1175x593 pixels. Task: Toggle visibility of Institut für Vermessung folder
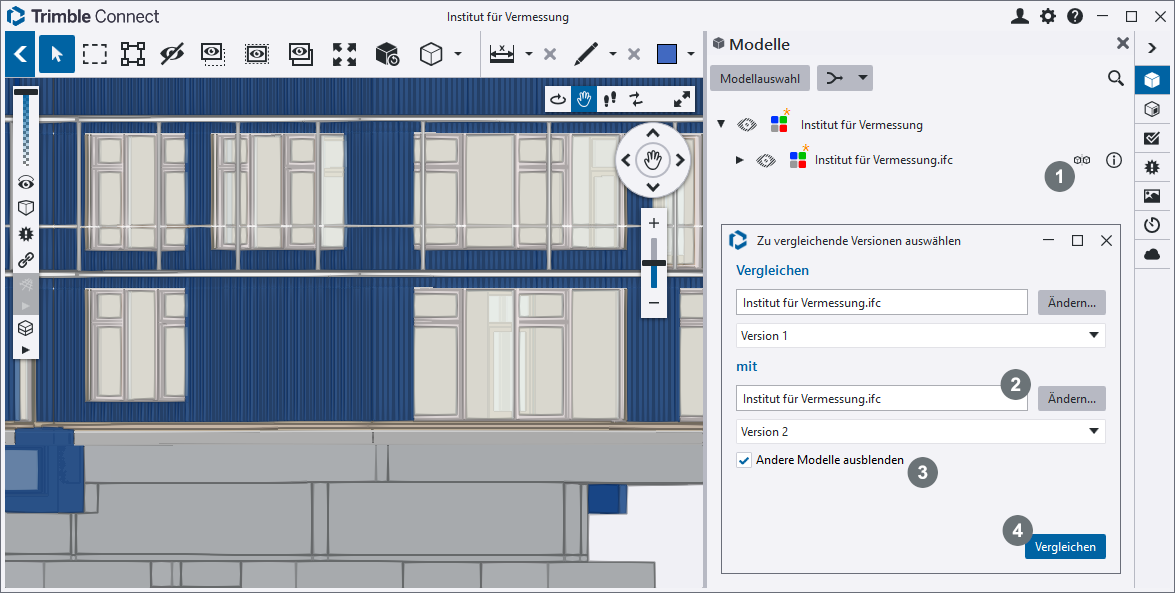[746, 125]
